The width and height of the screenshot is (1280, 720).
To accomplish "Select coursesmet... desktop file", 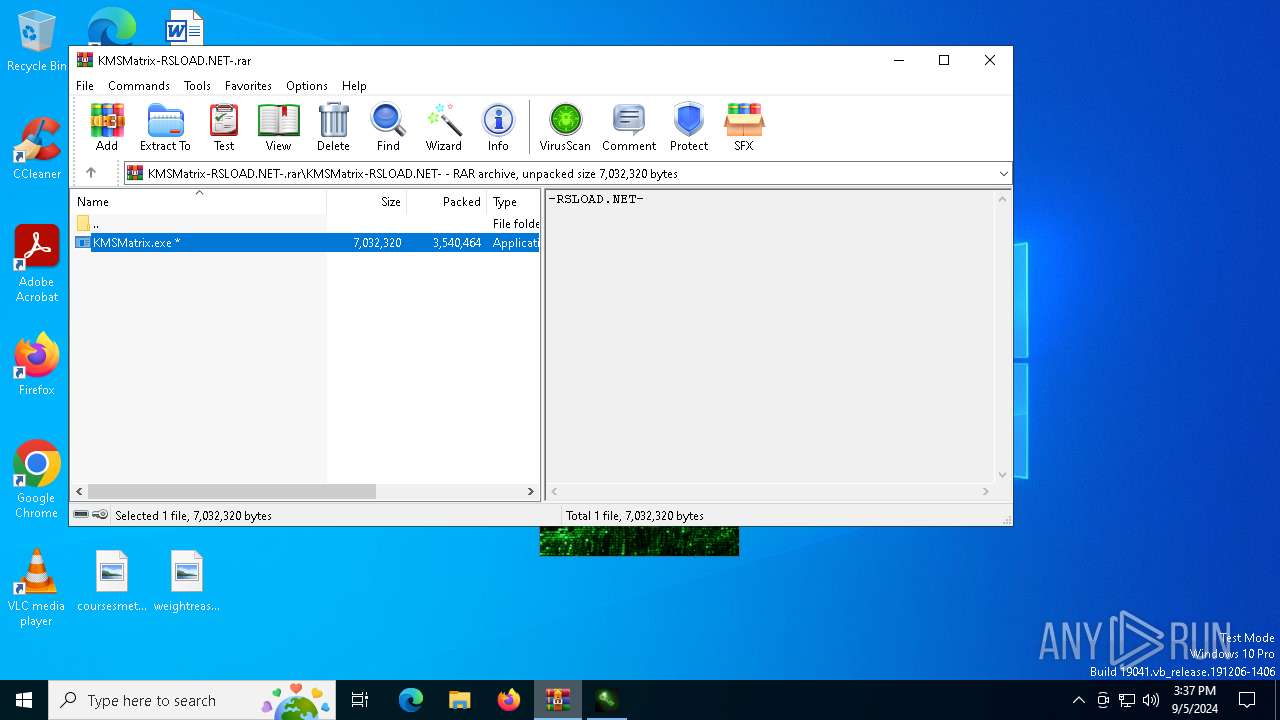I will pyautogui.click(x=112, y=581).
